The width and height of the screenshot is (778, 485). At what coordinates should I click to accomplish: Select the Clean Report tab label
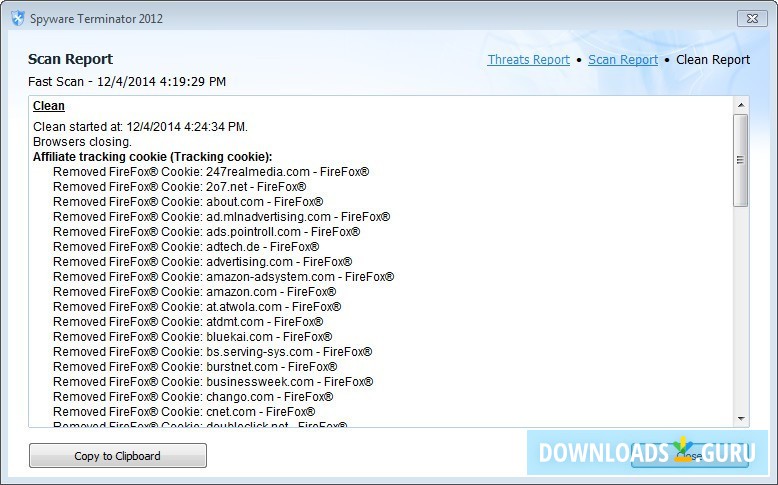[x=713, y=60]
